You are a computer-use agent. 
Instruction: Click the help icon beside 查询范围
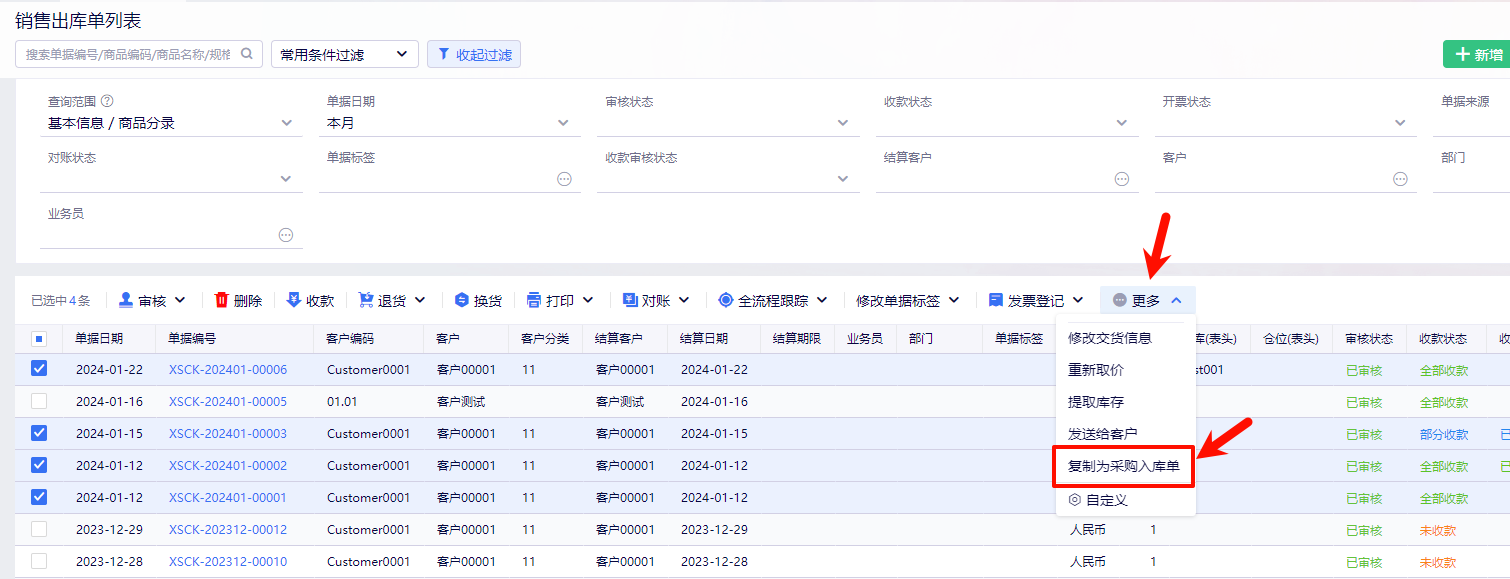(x=107, y=101)
